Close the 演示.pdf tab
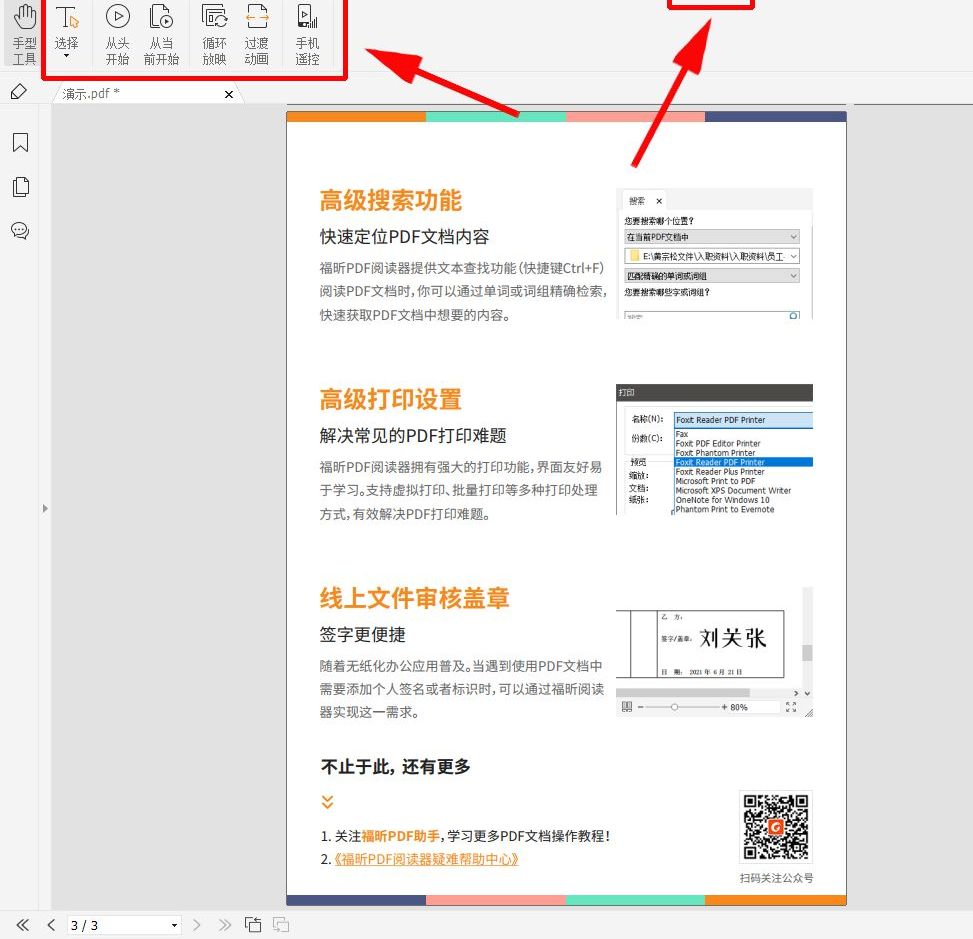 [x=229, y=94]
